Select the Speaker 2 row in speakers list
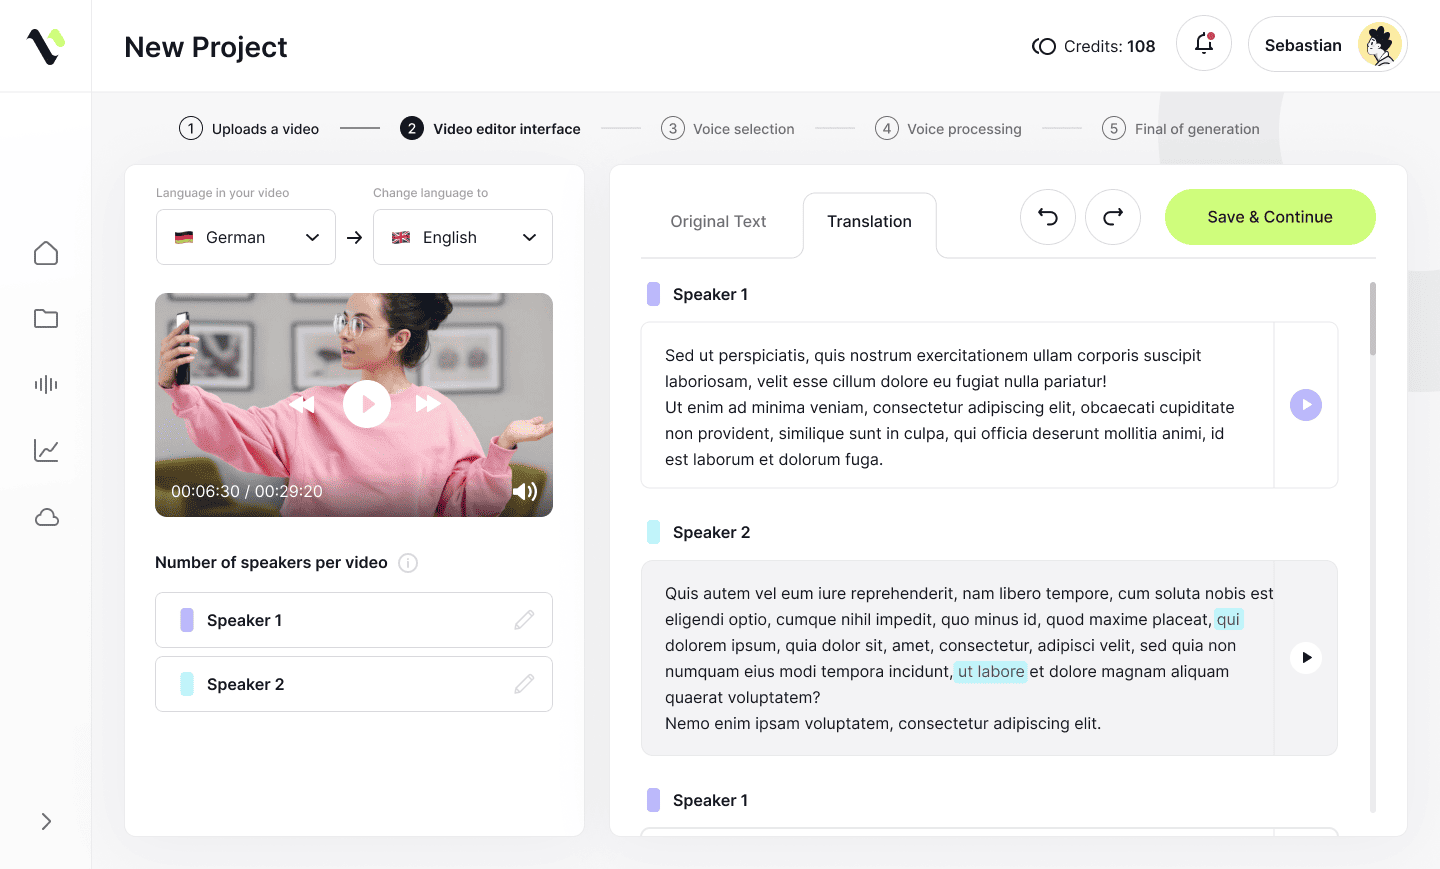 click(x=354, y=684)
